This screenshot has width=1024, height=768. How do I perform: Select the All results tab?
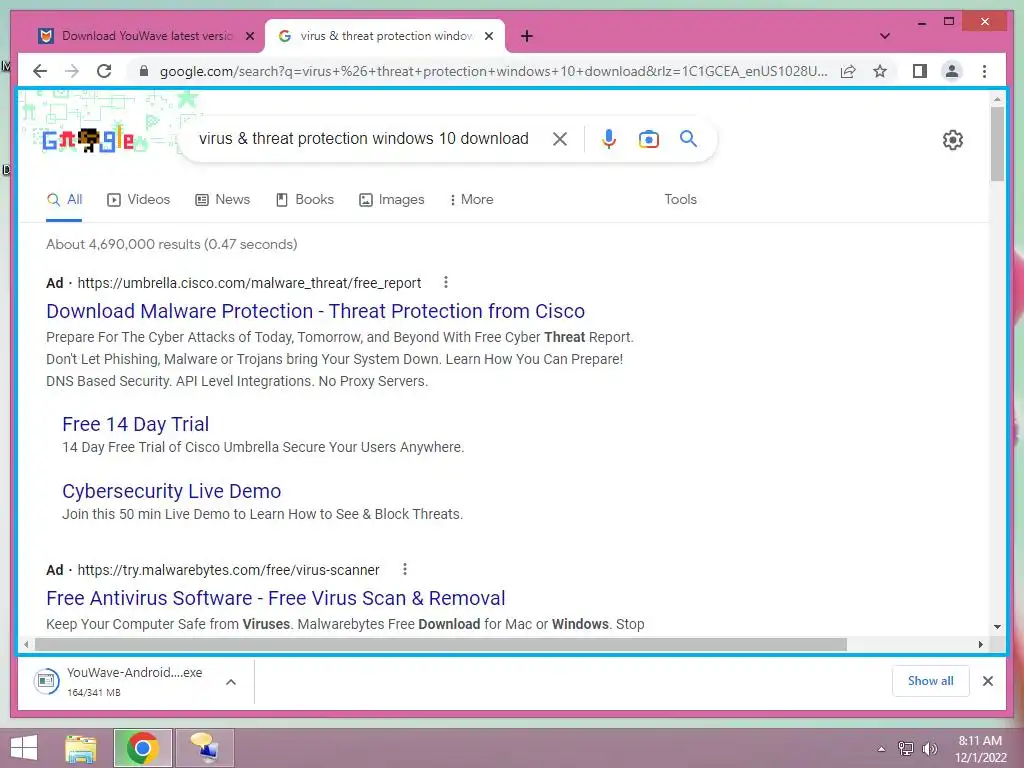[x=64, y=199]
